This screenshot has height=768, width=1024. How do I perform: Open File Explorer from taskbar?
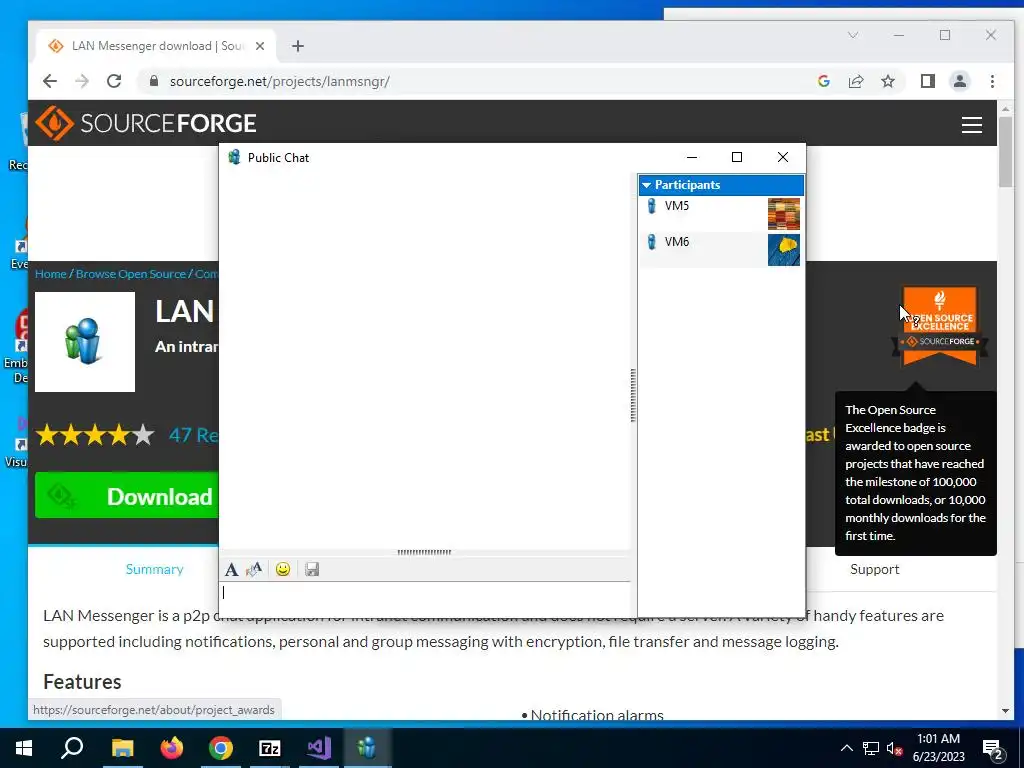(x=122, y=748)
